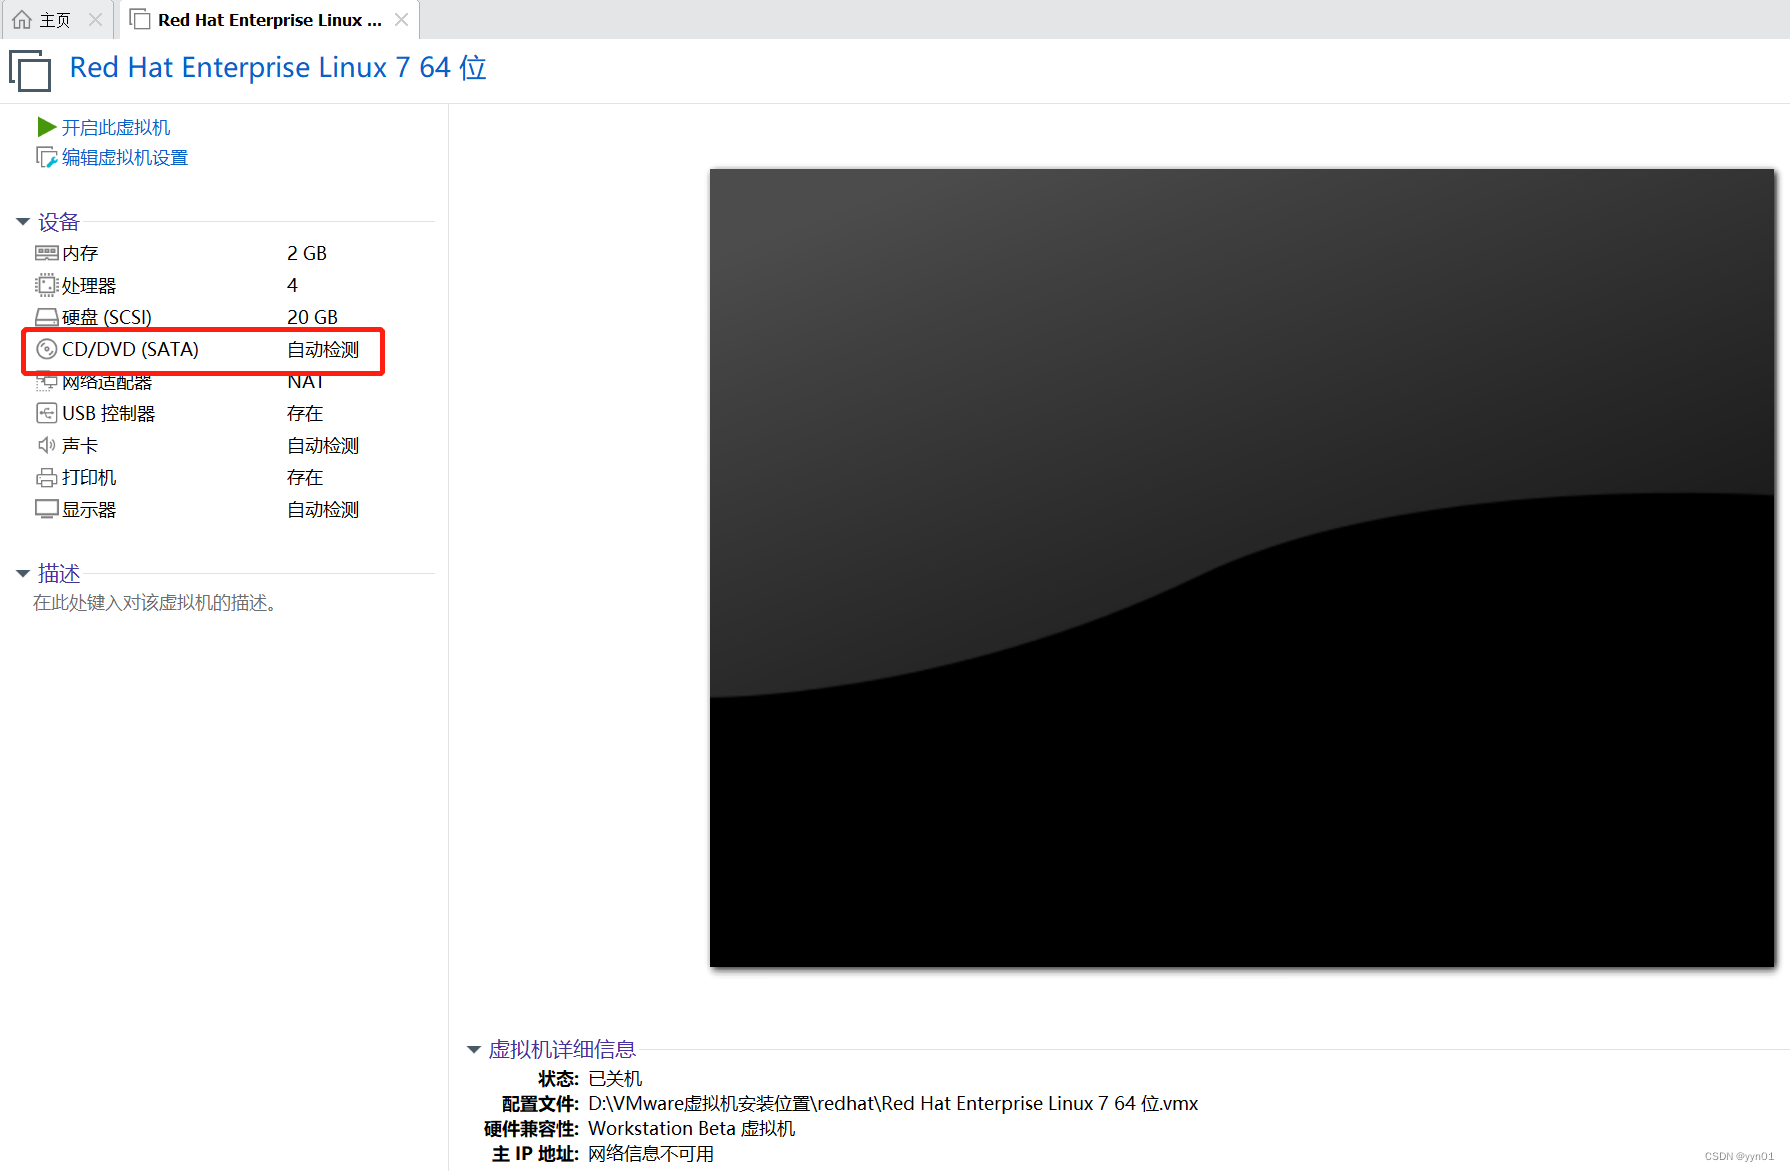
Task: Select the 显示器 display monitor icon
Action: pyautogui.click(x=47, y=509)
